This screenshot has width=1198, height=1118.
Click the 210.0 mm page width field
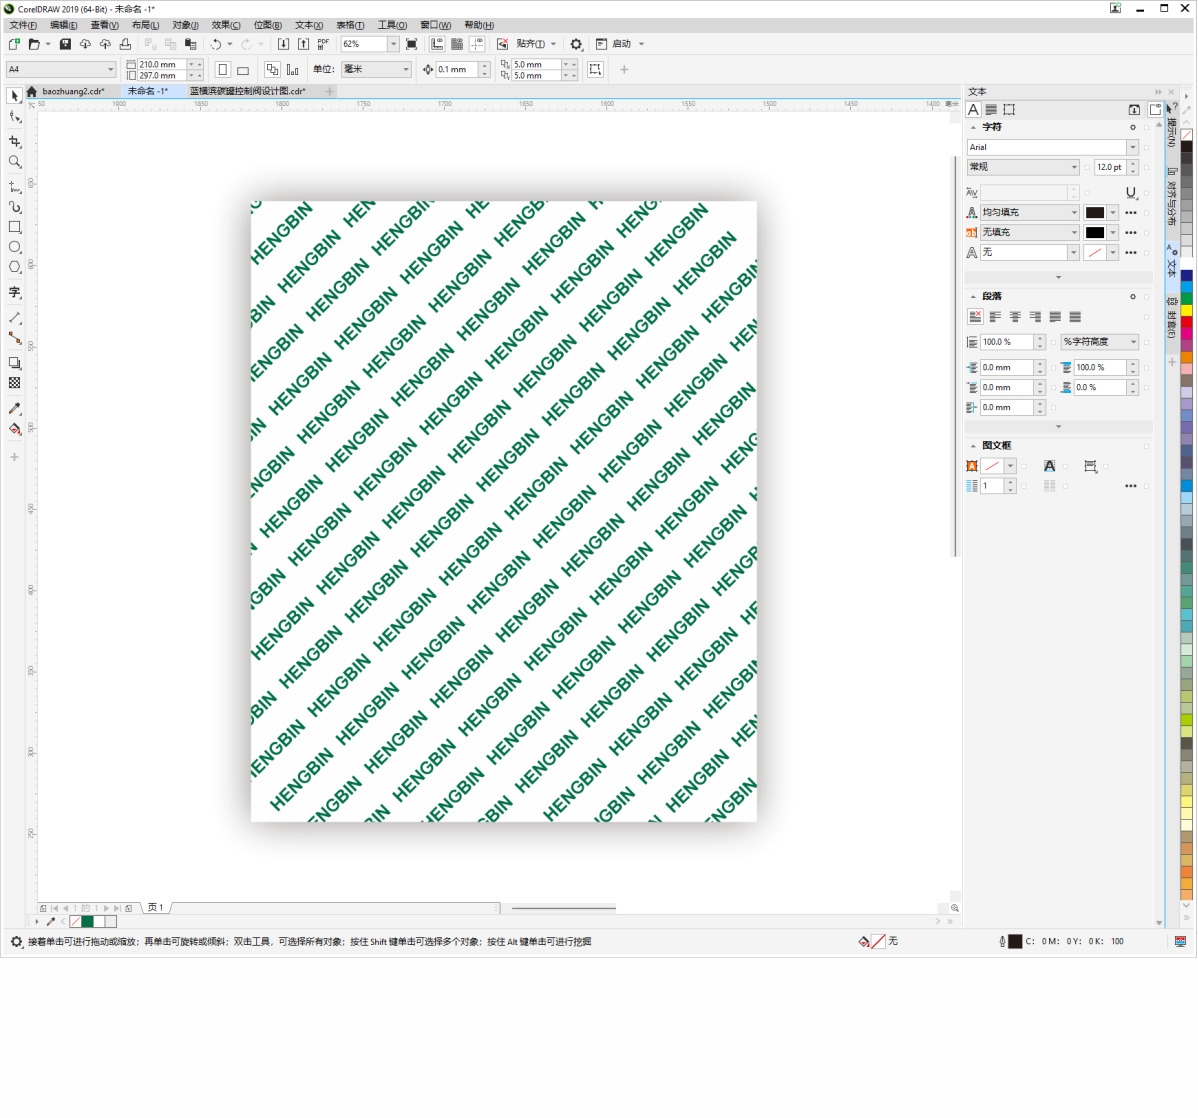pos(162,64)
